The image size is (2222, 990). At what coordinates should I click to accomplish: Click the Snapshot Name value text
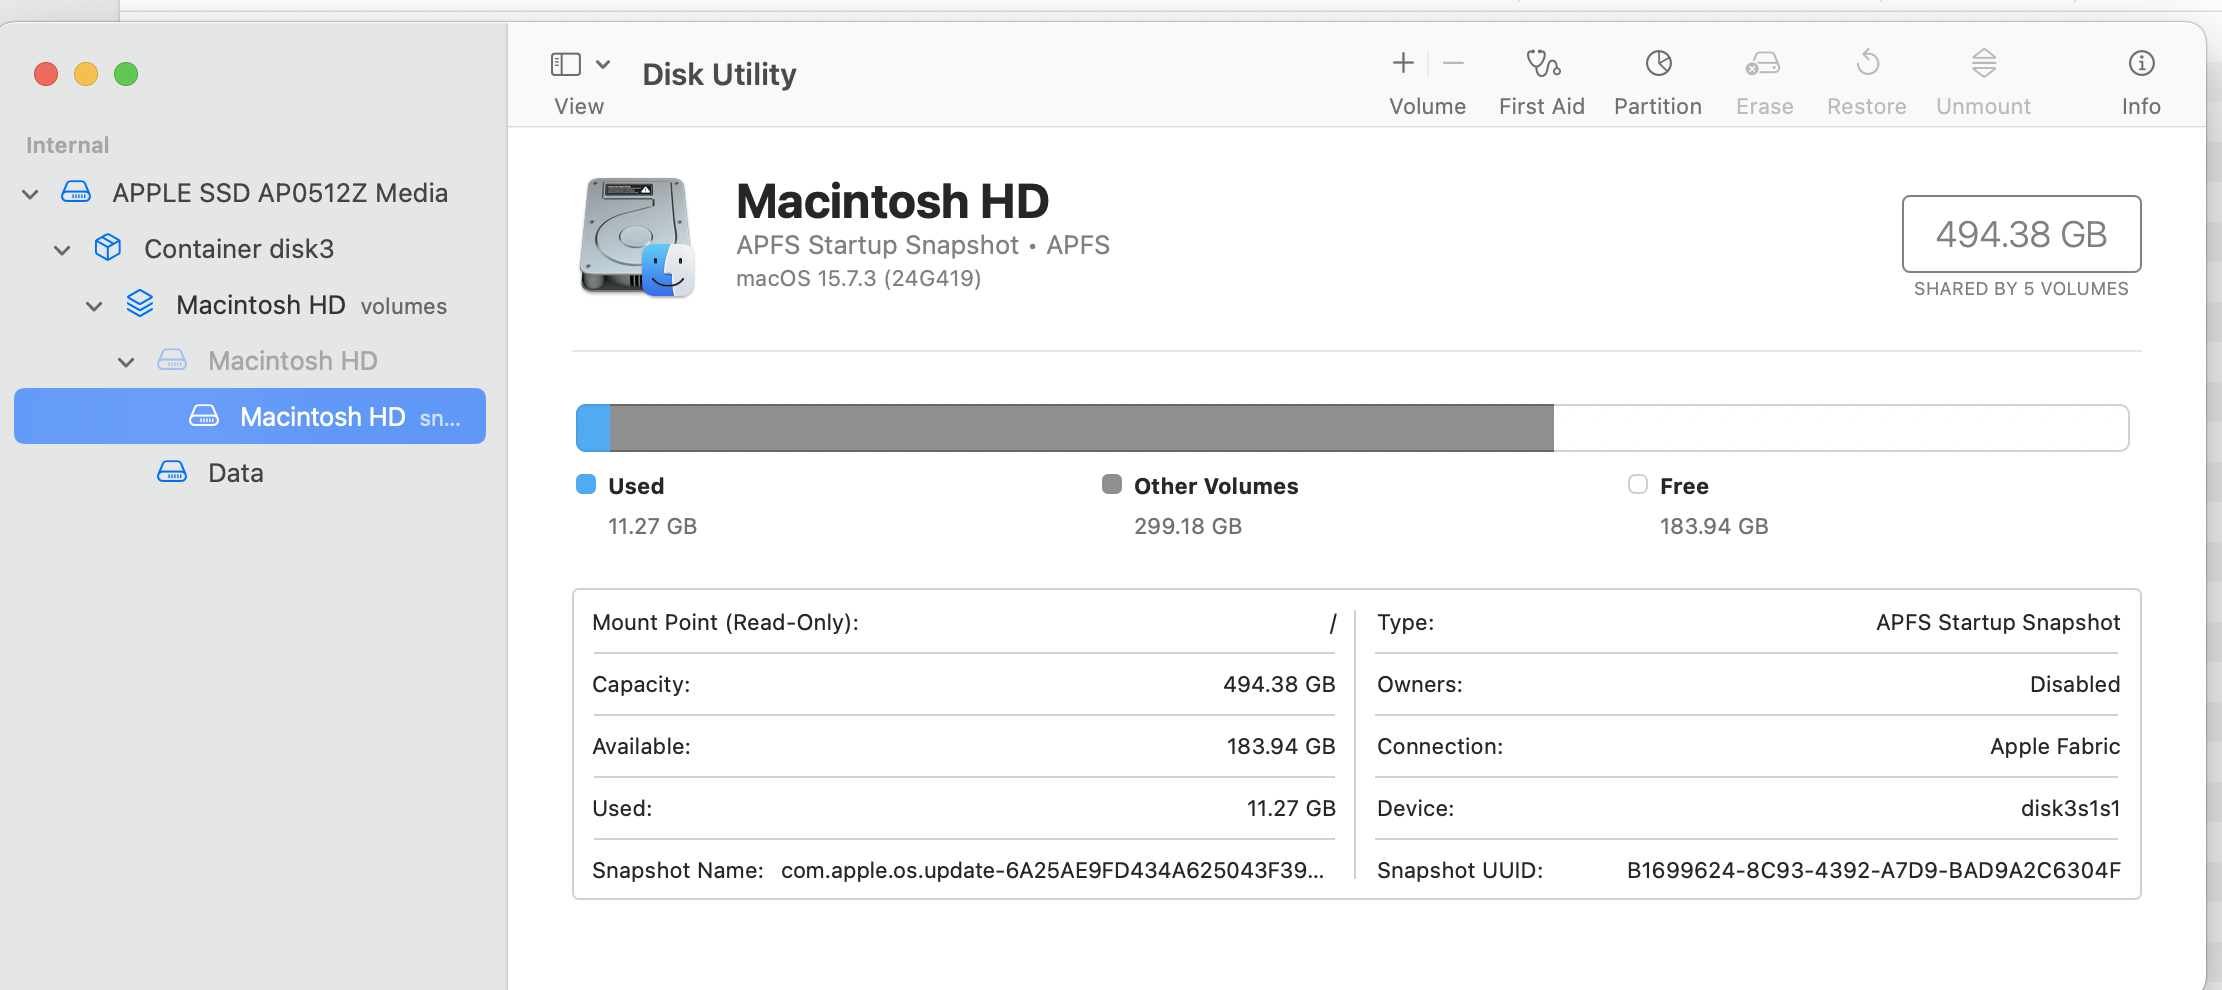[x=1052, y=871]
